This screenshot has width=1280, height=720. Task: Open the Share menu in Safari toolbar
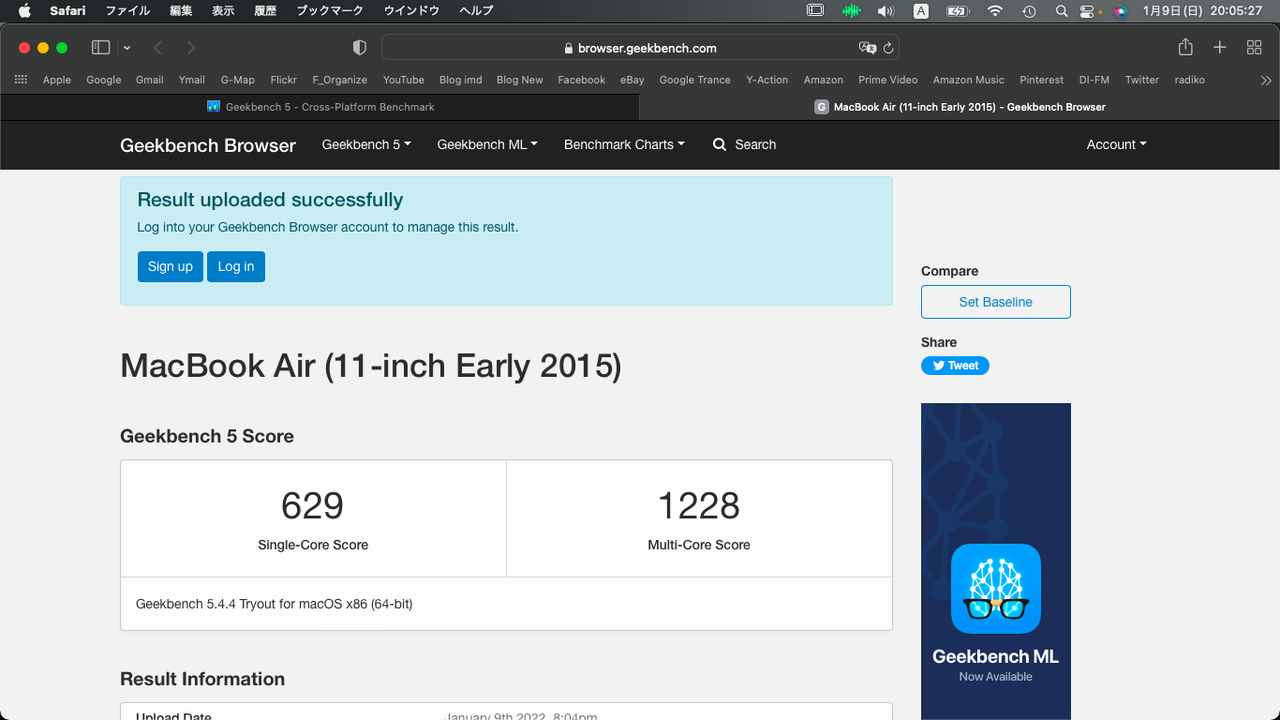coord(1185,47)
